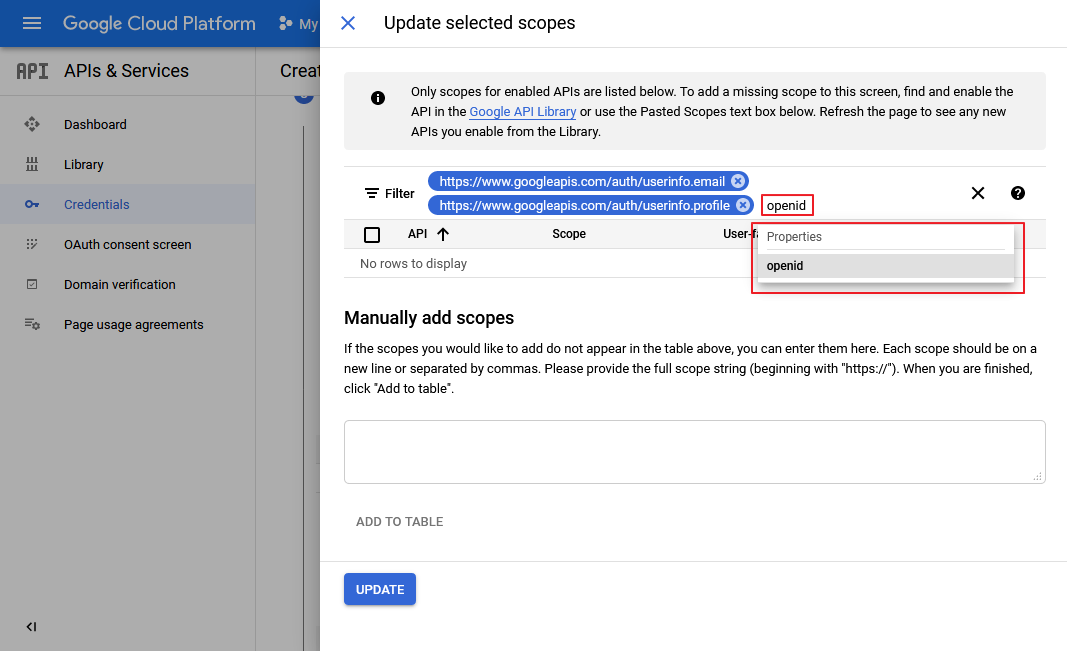The image size is (1067, 651).
Task: Click the userinfo.profile filter chip text
Action: click(x=584, y=205)
